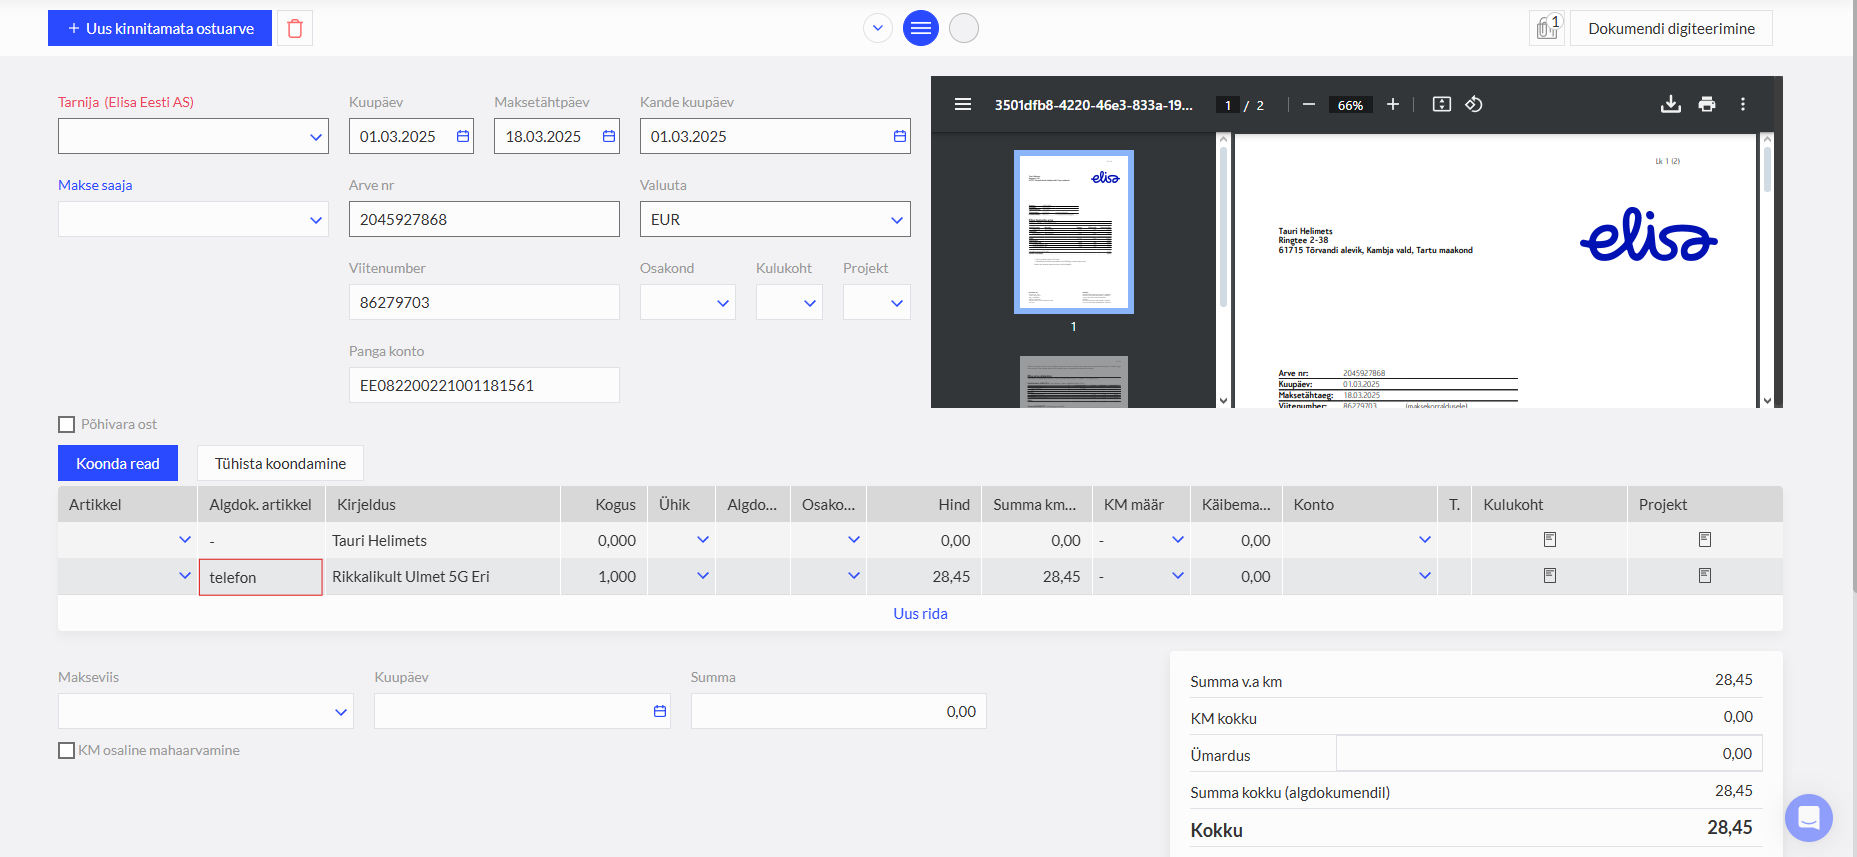Screen dimensions: 1857x857
Task: Click the Ümardus amount field
Action: (1549, 754)
